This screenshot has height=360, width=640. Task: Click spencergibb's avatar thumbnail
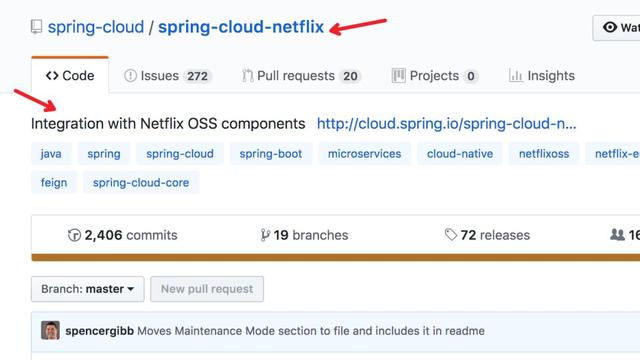coord(50,330)
